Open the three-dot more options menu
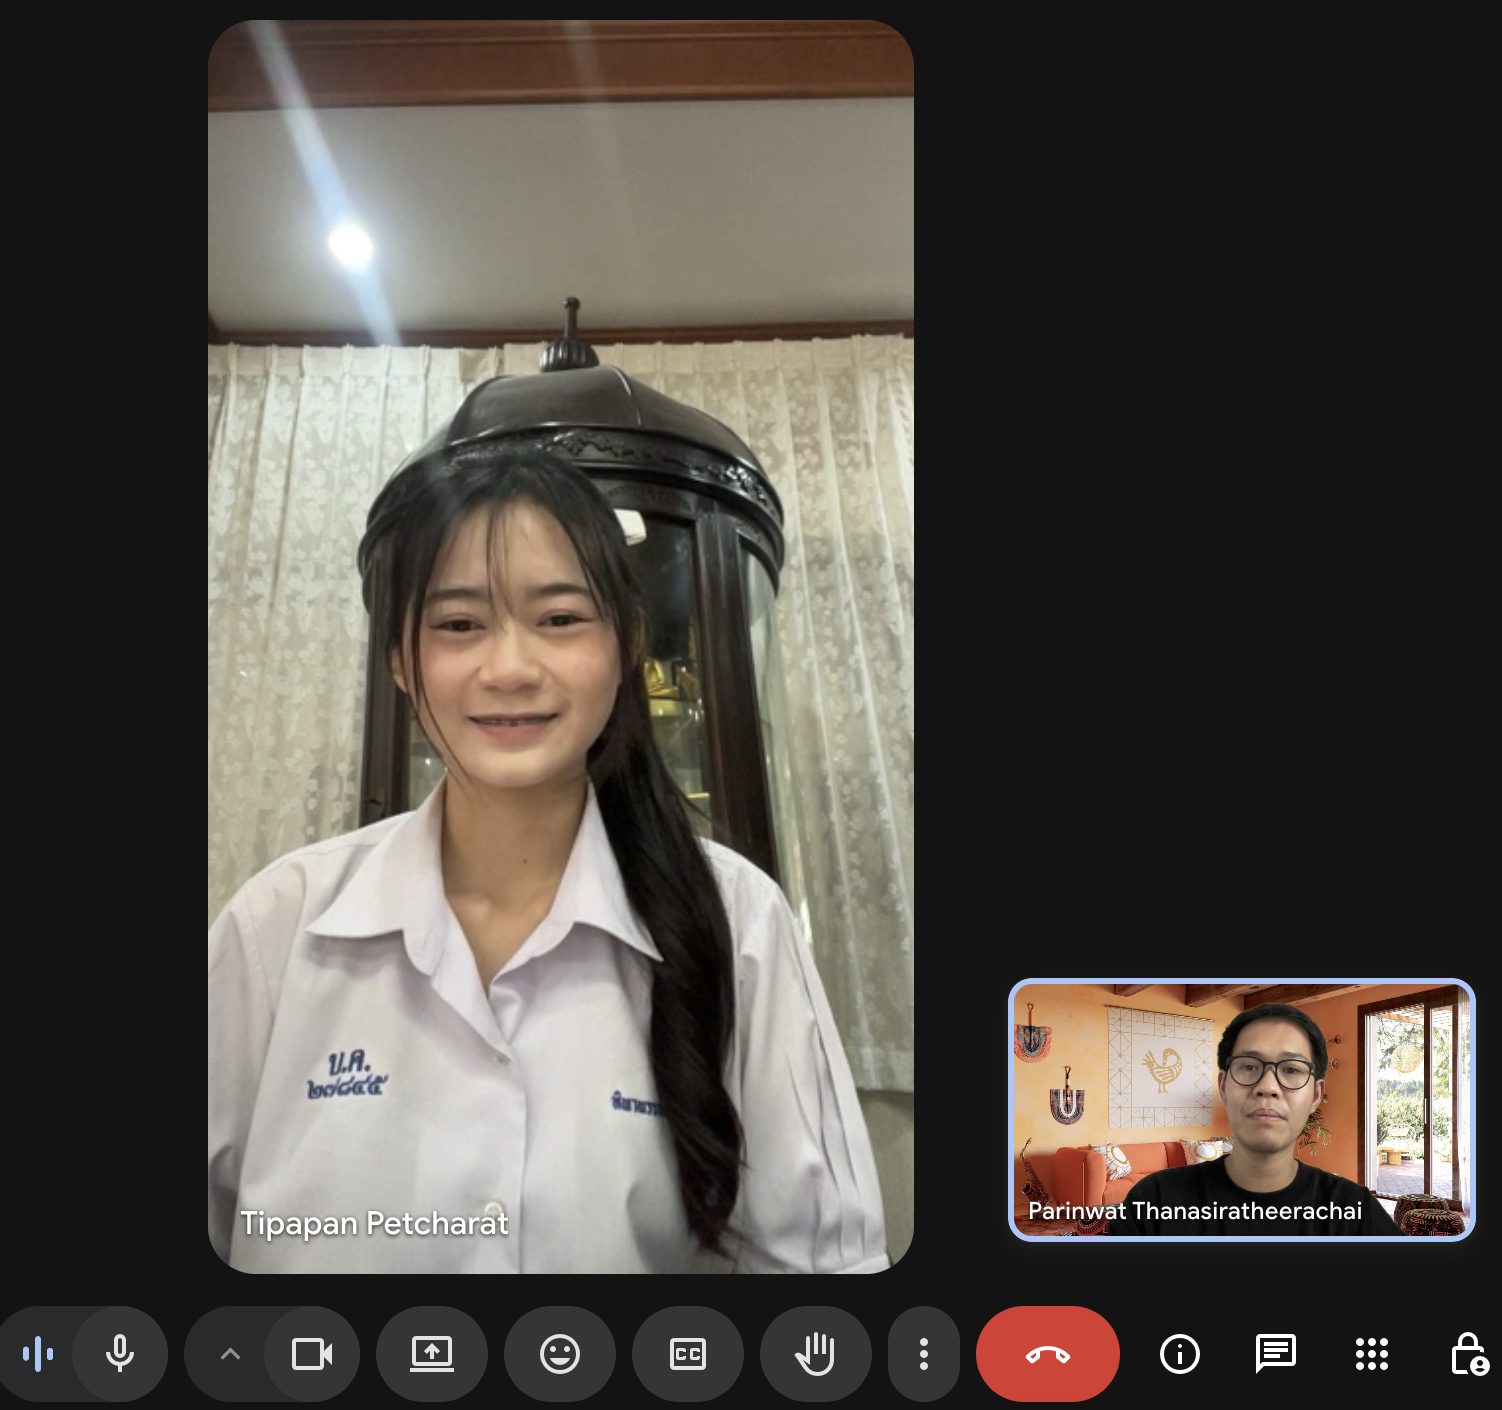 point(923,1355)
